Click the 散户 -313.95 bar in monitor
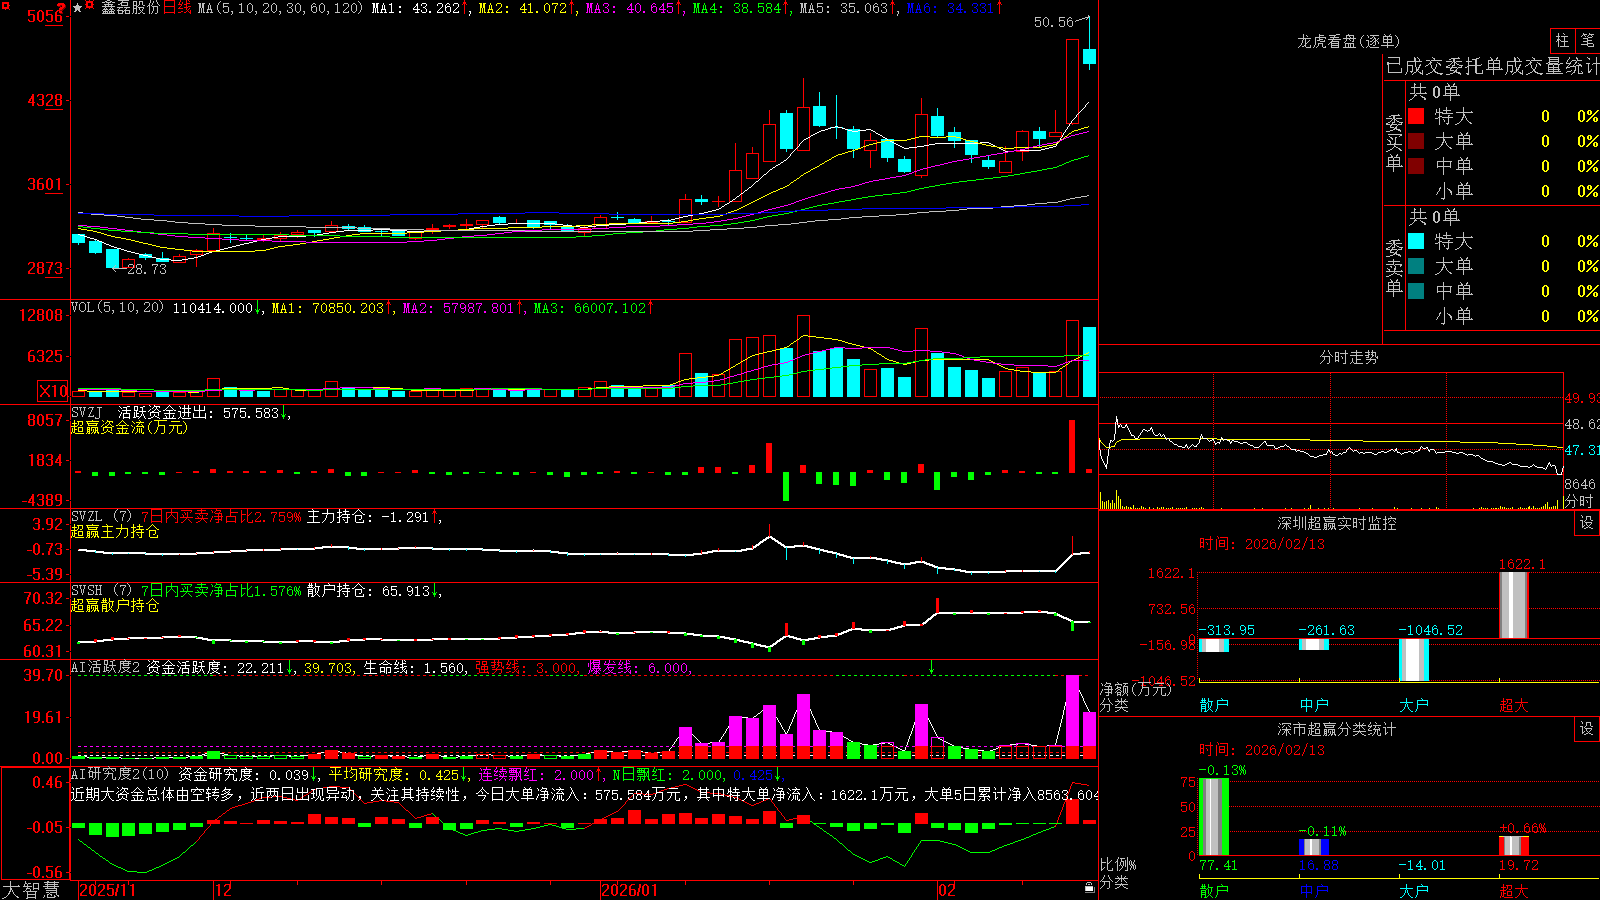Screen dimensions: 1600x900 [1214, 645]
